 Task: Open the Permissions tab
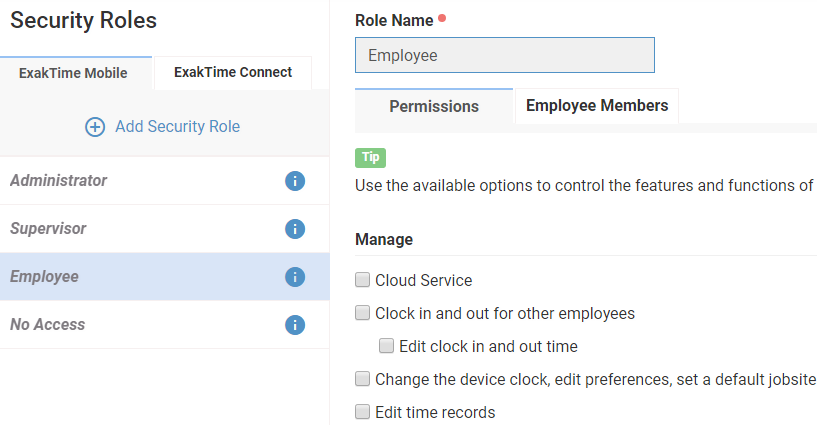(434, 106)
